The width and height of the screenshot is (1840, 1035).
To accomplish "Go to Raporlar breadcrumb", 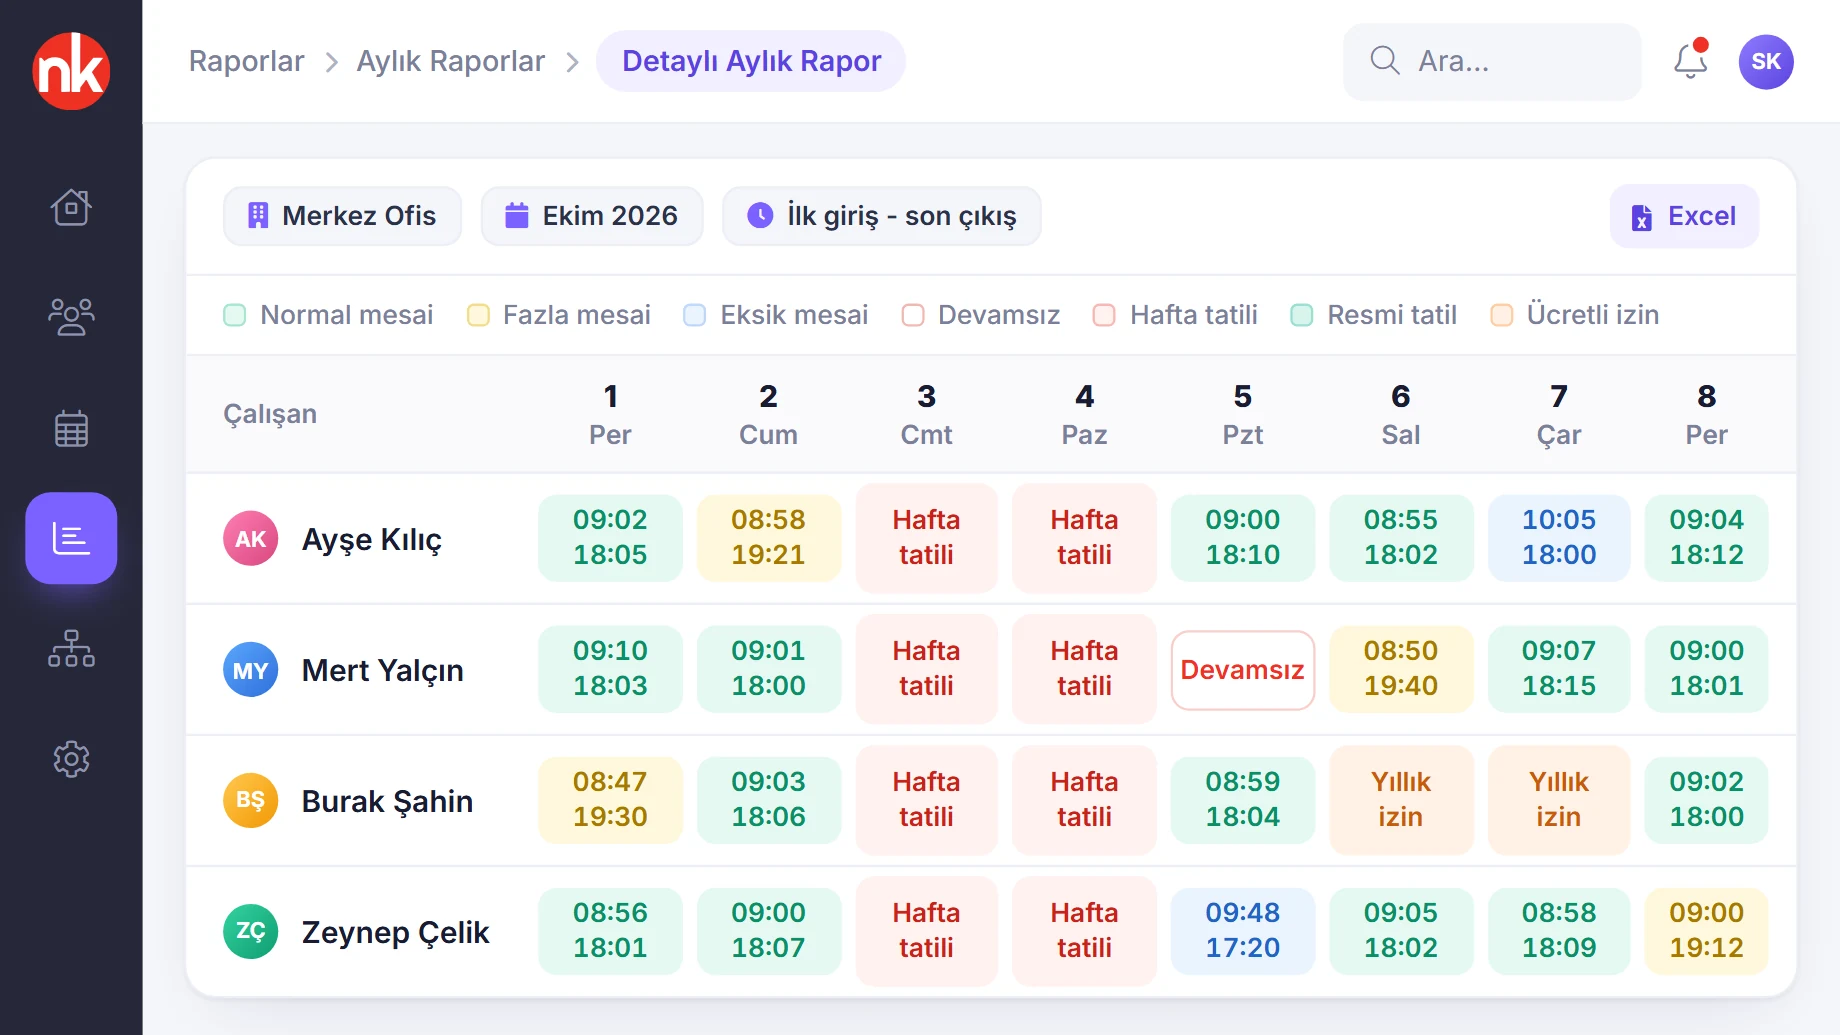I will coord(246,62).
